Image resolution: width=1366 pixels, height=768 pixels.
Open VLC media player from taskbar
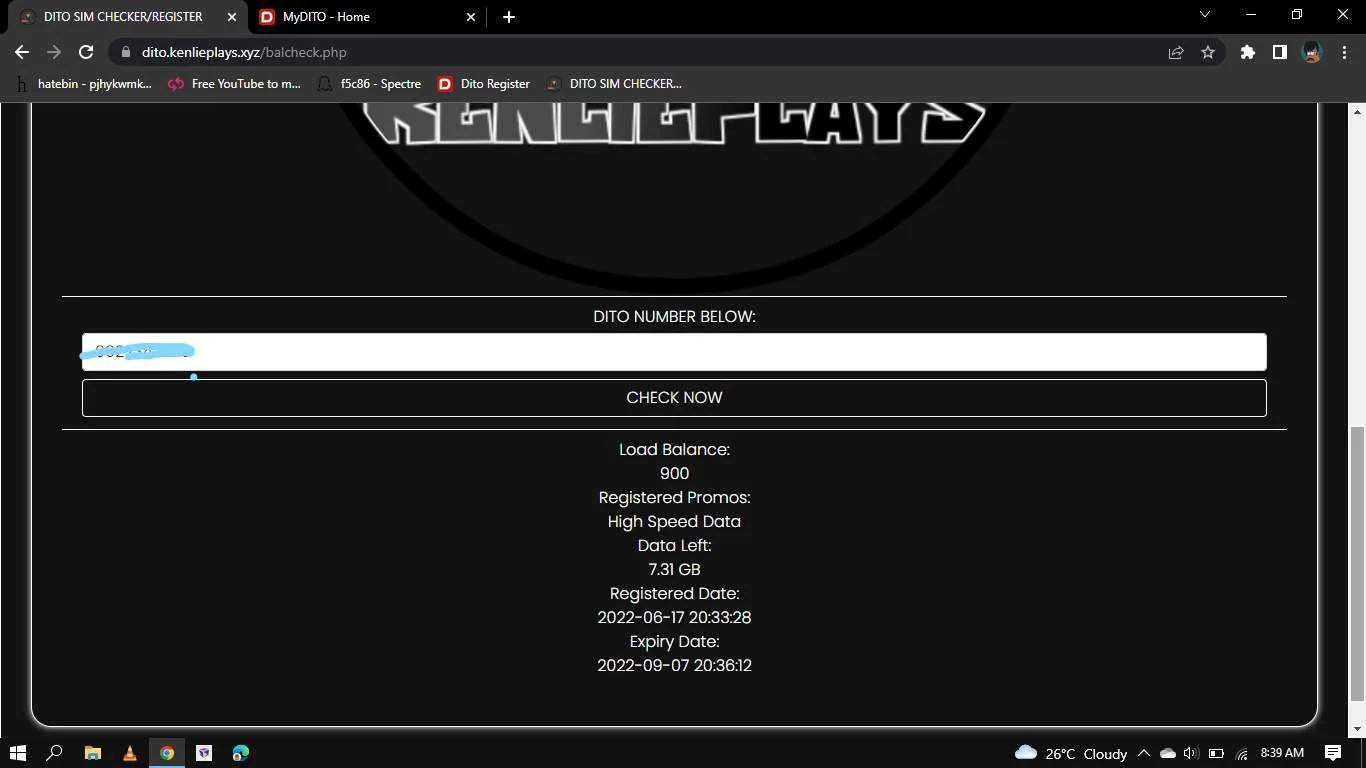[129, 753]
